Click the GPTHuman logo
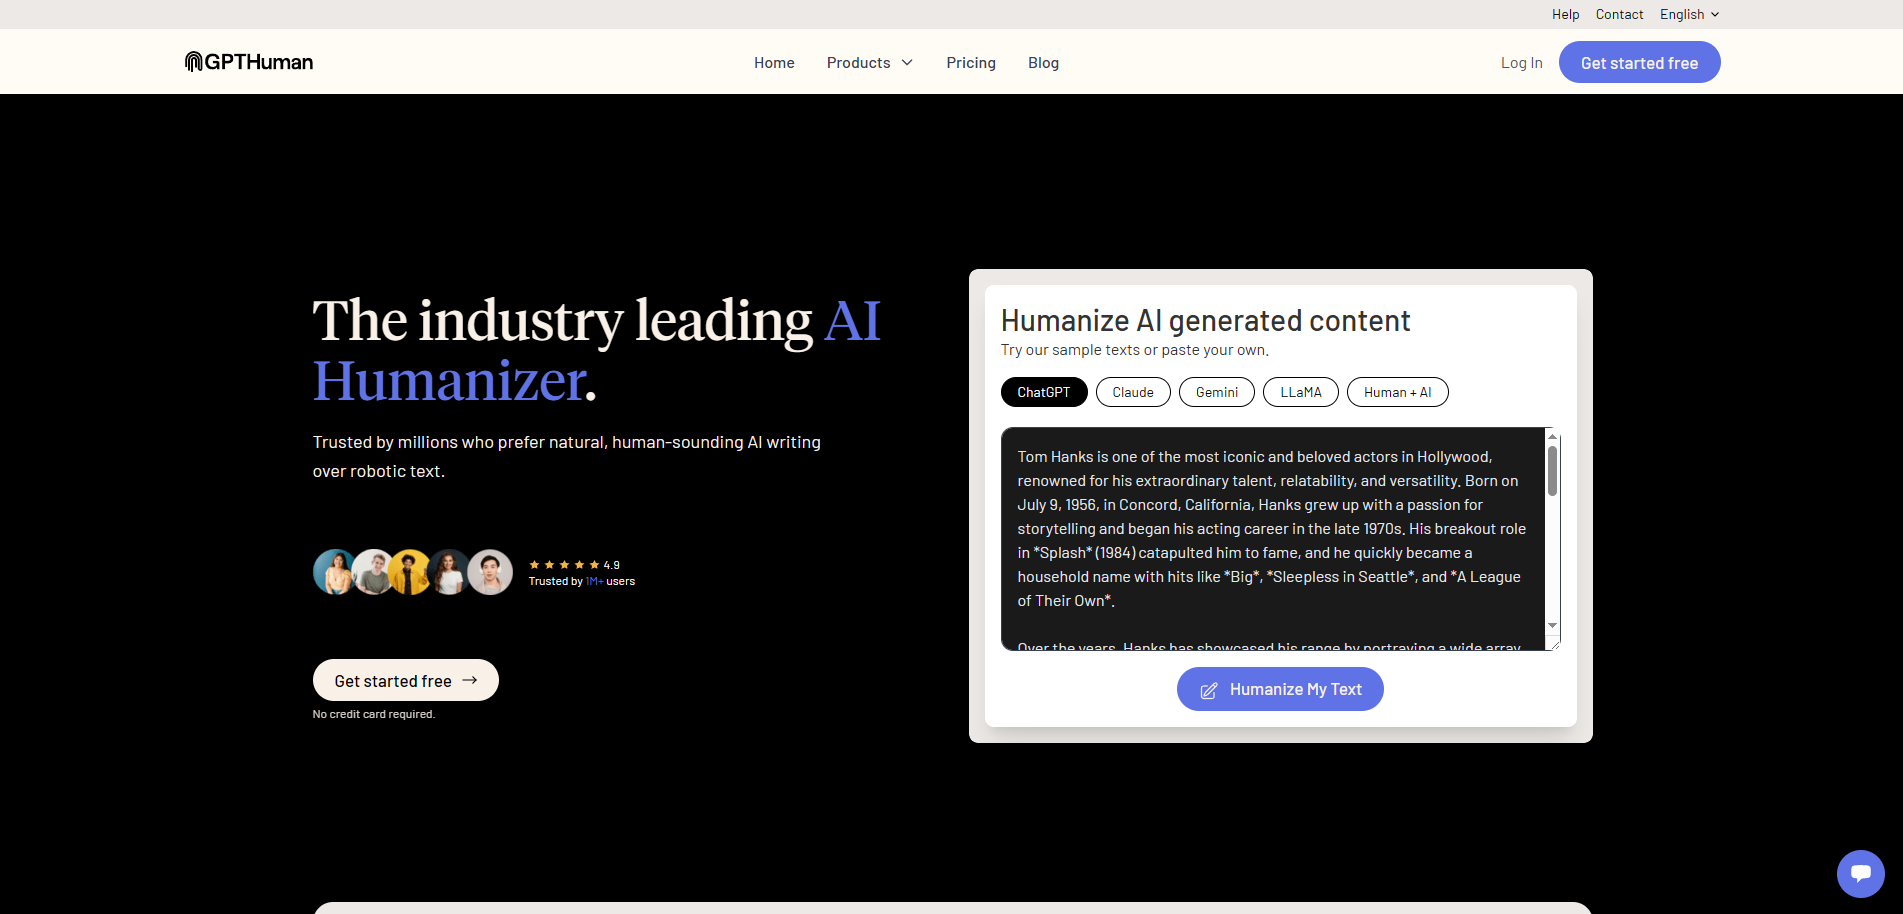The height and width of the screenshot is (914, 1903). tap(249, 62)
